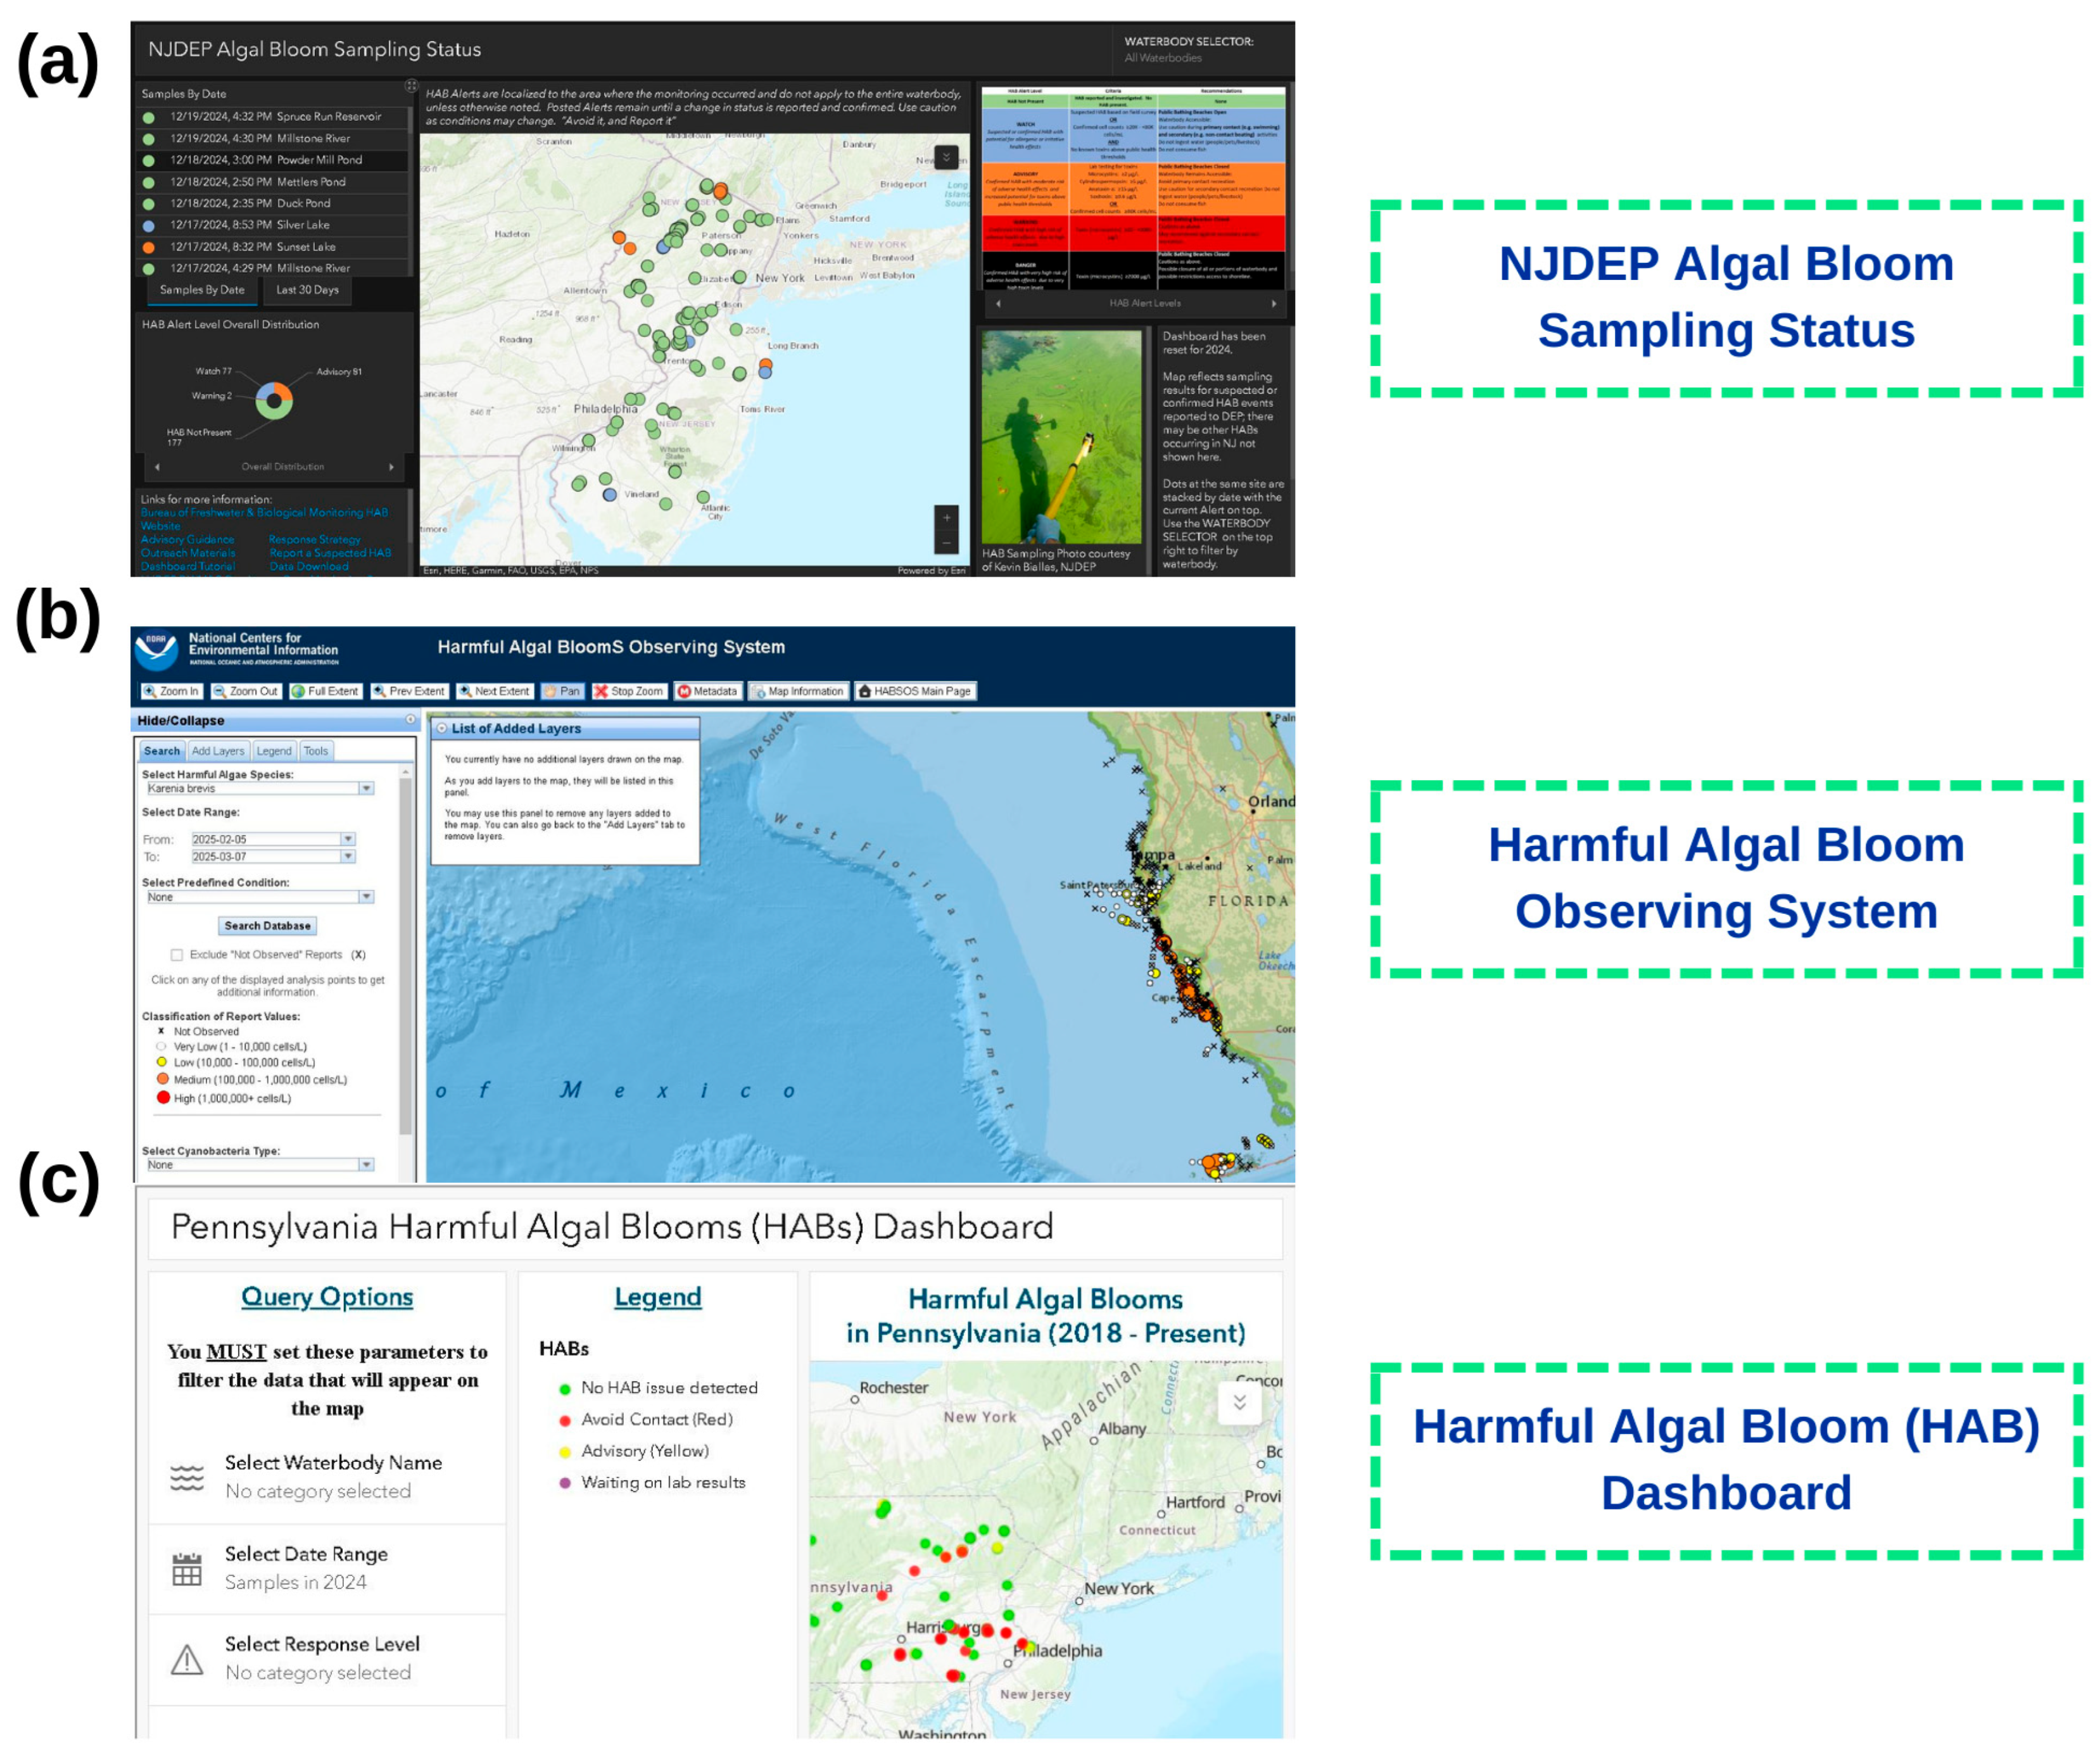Viewport: 2100px width, 1764px height.
Task: Open the From date 2025-02-05 dropdown
Action: 348,840
